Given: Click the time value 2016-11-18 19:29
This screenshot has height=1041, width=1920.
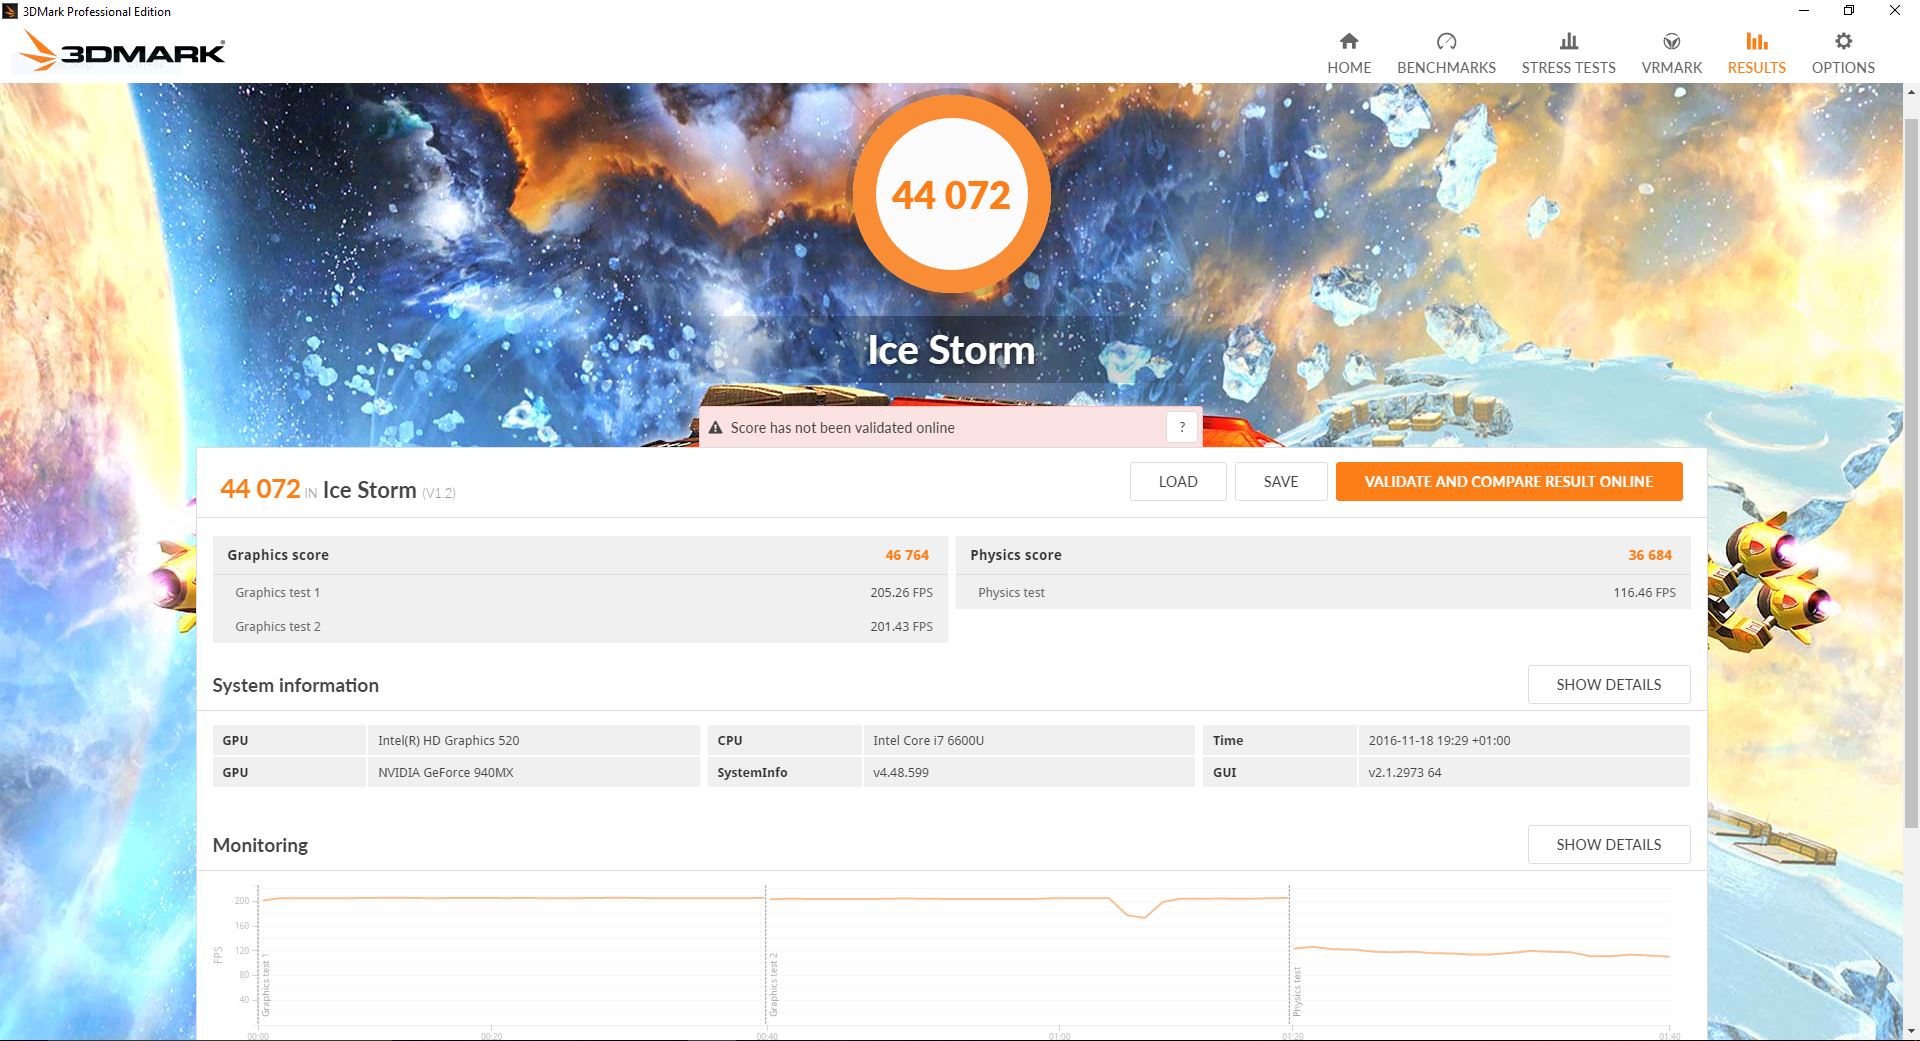Looking at the screenshot, I should click(1439, 741).
